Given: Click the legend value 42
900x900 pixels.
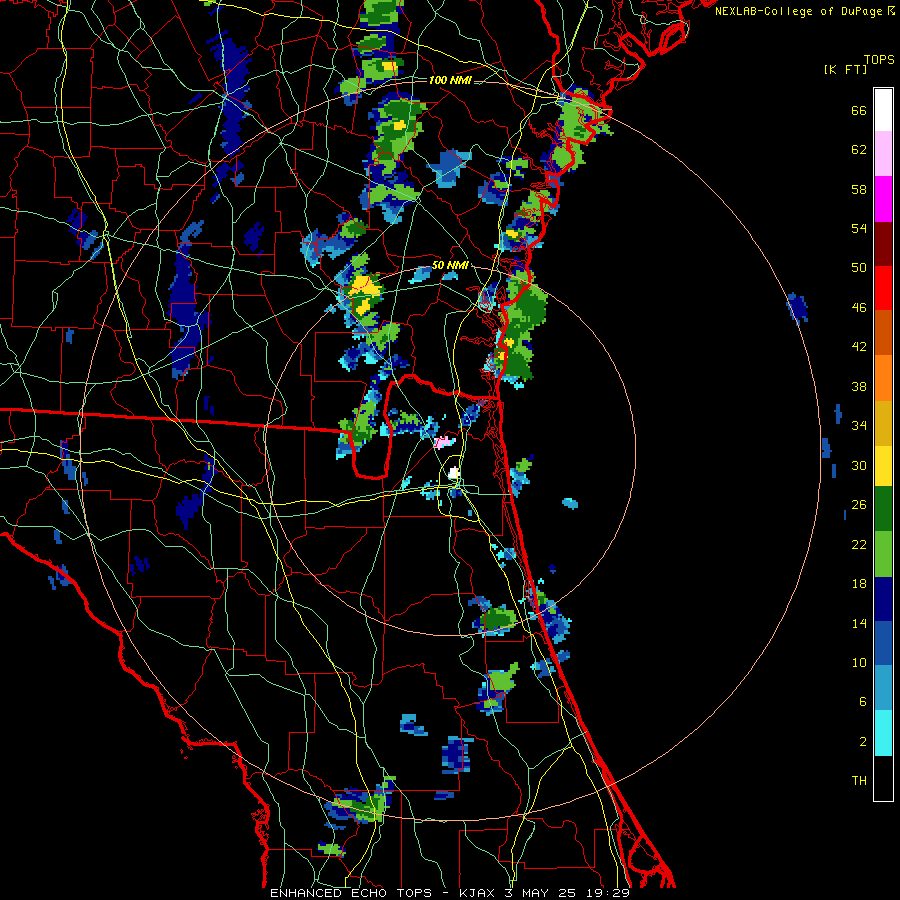Looking at the screenshot, I should point(859,347).
